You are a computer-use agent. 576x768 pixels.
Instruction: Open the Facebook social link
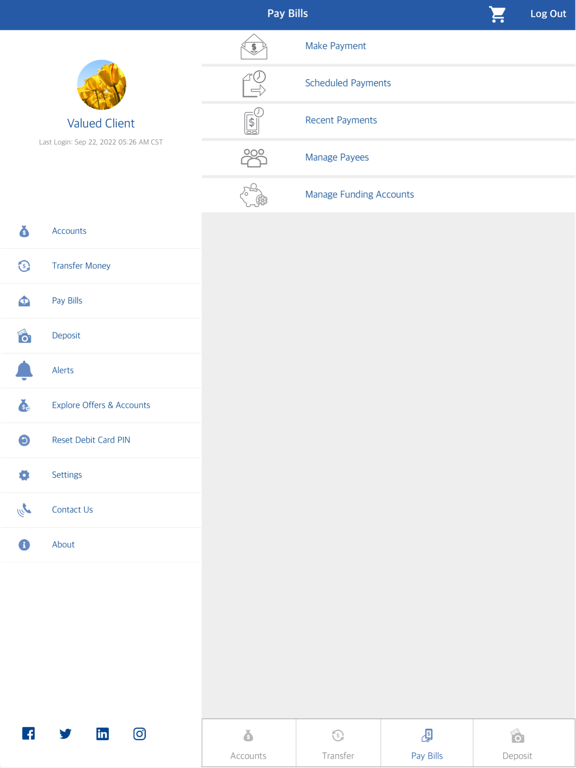(28, 734)
